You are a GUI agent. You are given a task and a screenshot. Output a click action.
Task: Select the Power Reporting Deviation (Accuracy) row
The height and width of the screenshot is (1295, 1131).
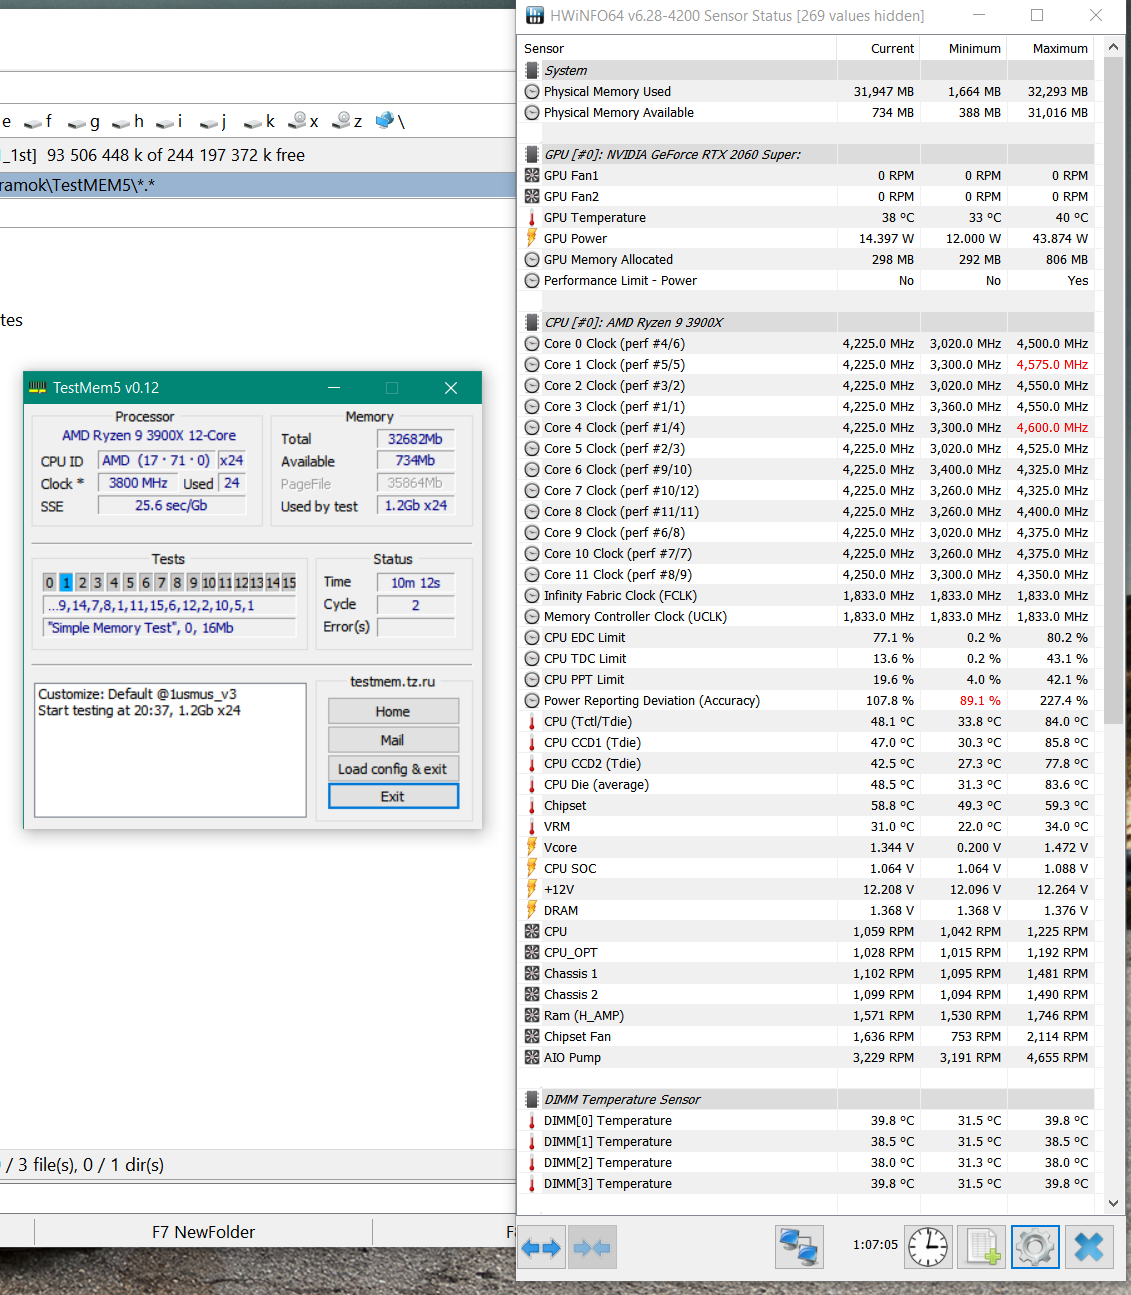(x=806, y=701)
